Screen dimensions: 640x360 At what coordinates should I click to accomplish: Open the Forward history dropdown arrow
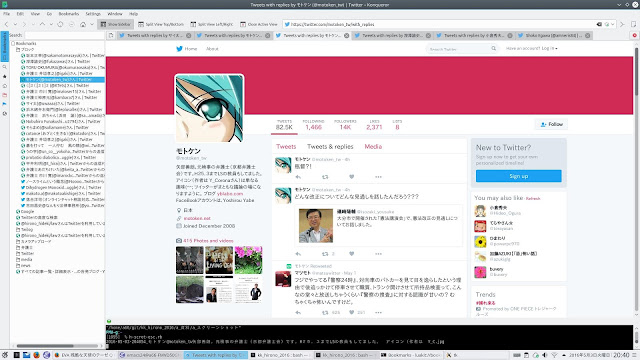(x=33, y=24)
